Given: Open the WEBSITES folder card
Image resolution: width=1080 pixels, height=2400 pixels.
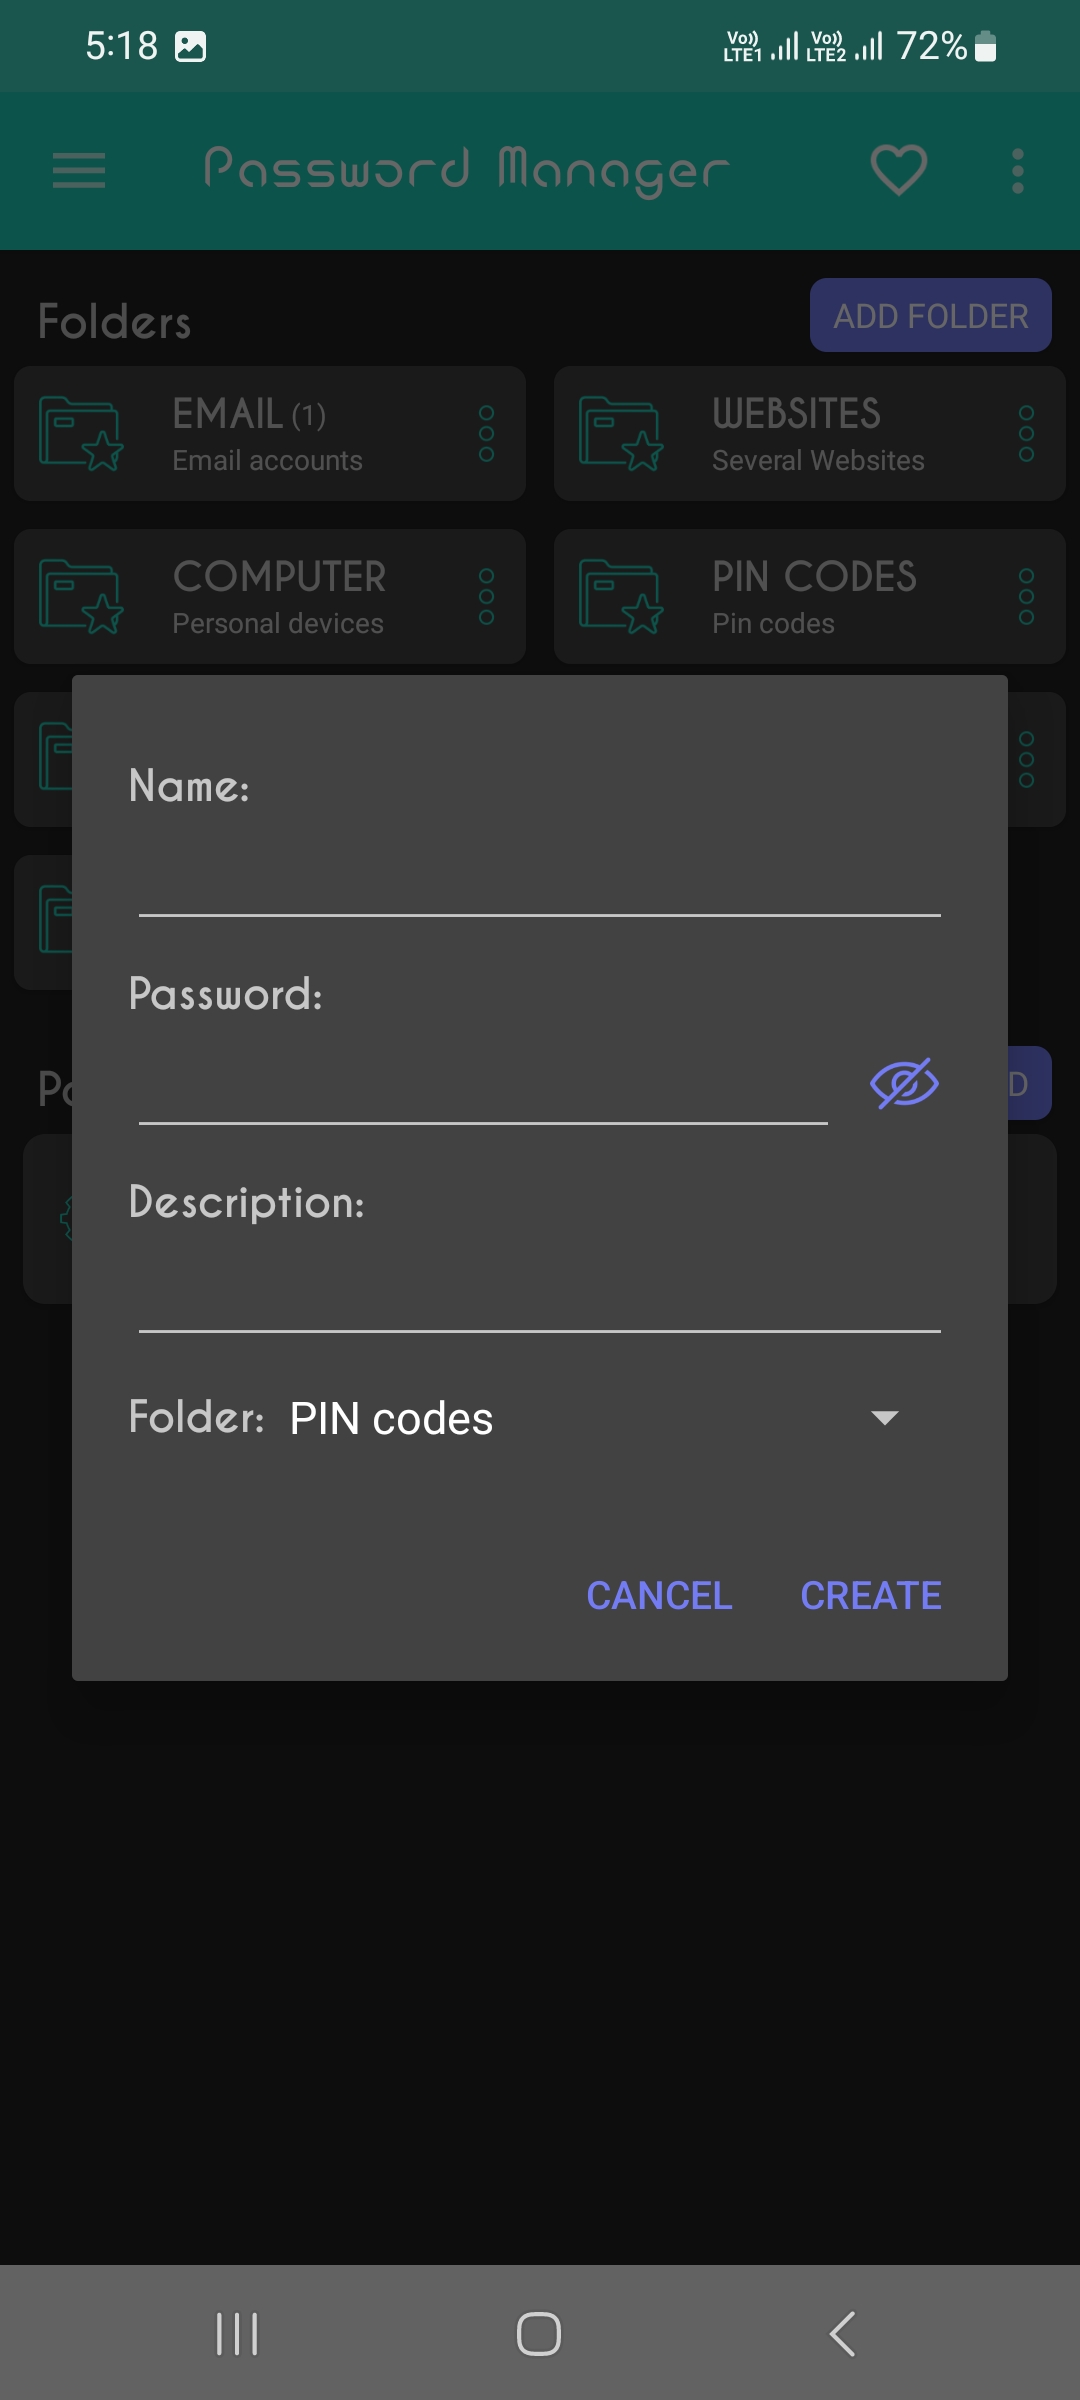Looking at the screenshot, I should click(x=810, y=434).
